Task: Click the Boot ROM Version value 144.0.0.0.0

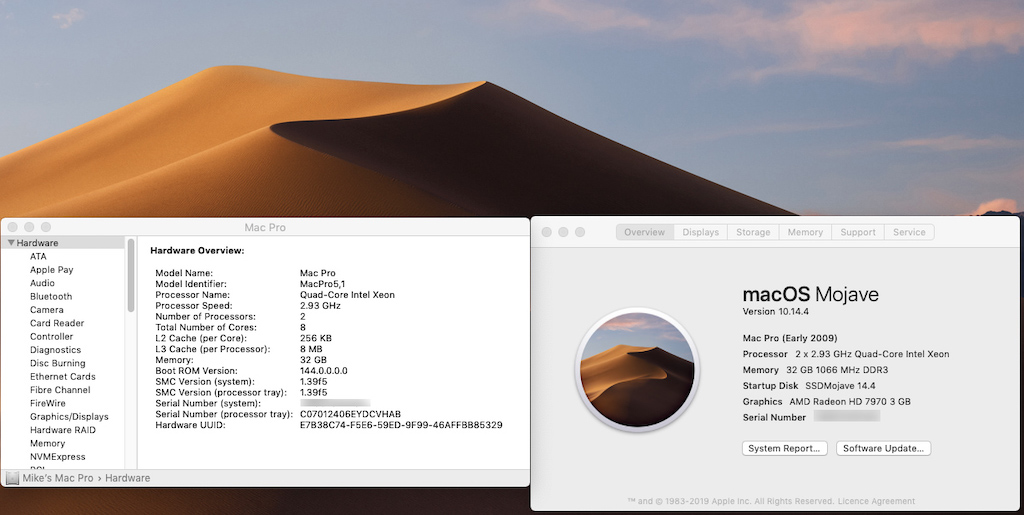Action: point(324,371)
